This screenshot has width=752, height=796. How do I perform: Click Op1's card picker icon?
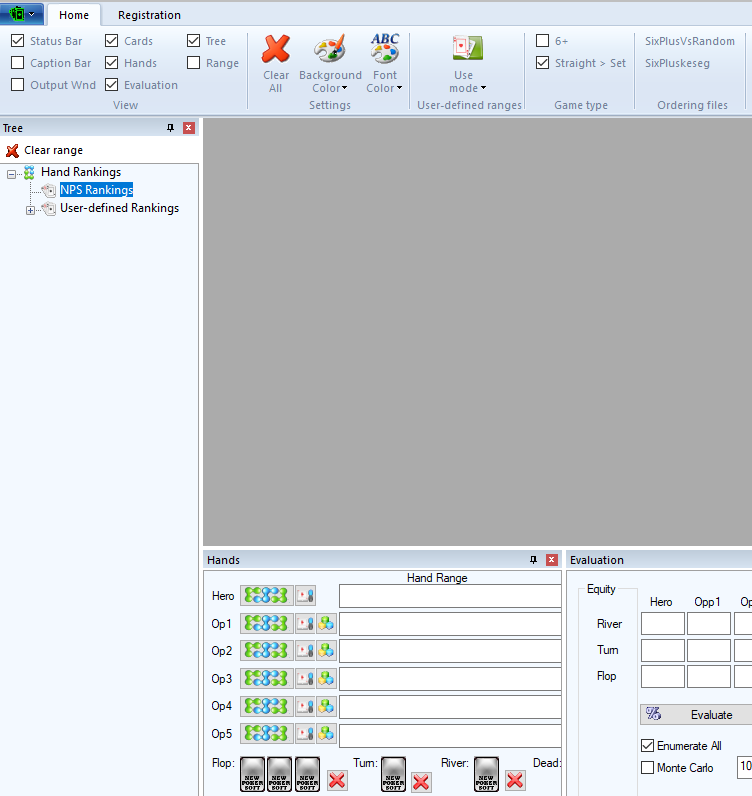coord(305,623)
